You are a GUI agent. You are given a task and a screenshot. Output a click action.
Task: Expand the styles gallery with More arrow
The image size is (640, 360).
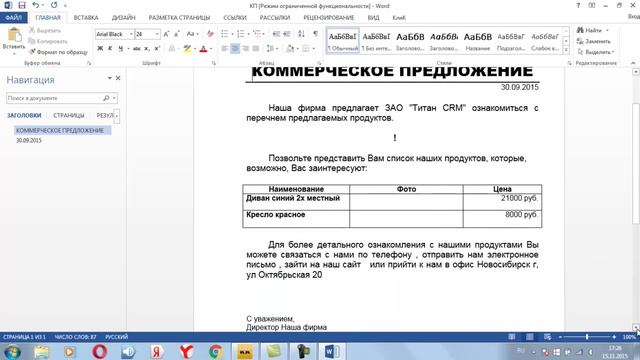click(x=566, y=50)
